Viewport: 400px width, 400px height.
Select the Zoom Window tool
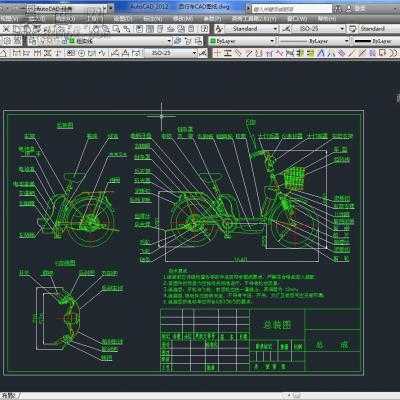(x=116, y=29)
